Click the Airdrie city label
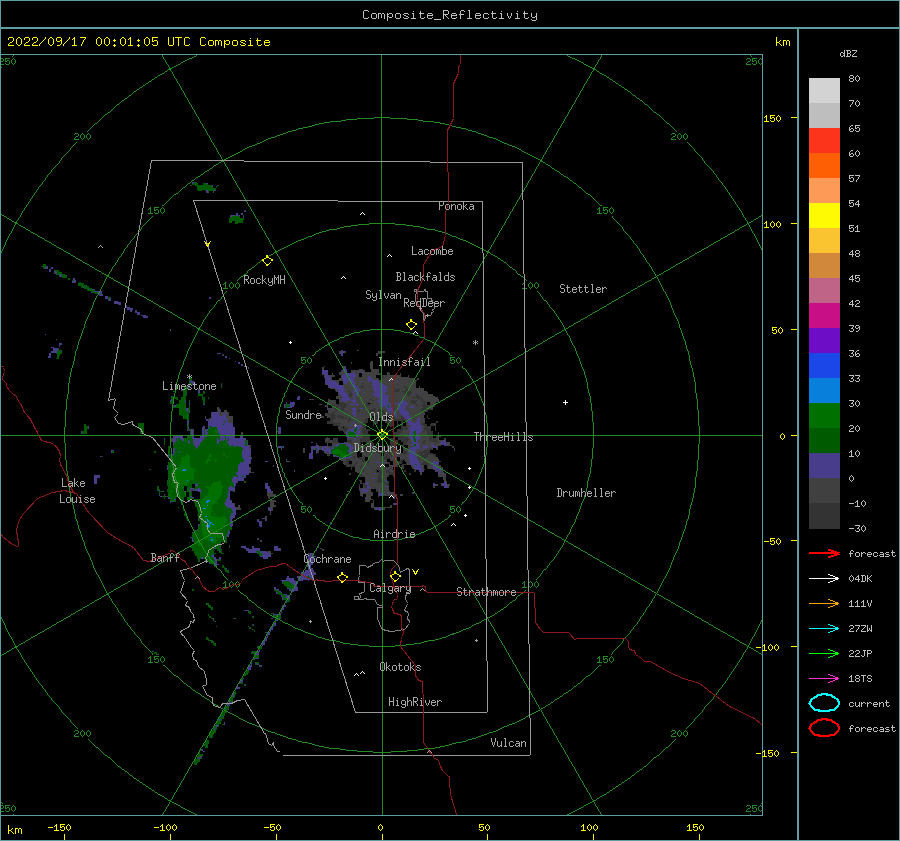900x841 pixels. coord(394,534)
